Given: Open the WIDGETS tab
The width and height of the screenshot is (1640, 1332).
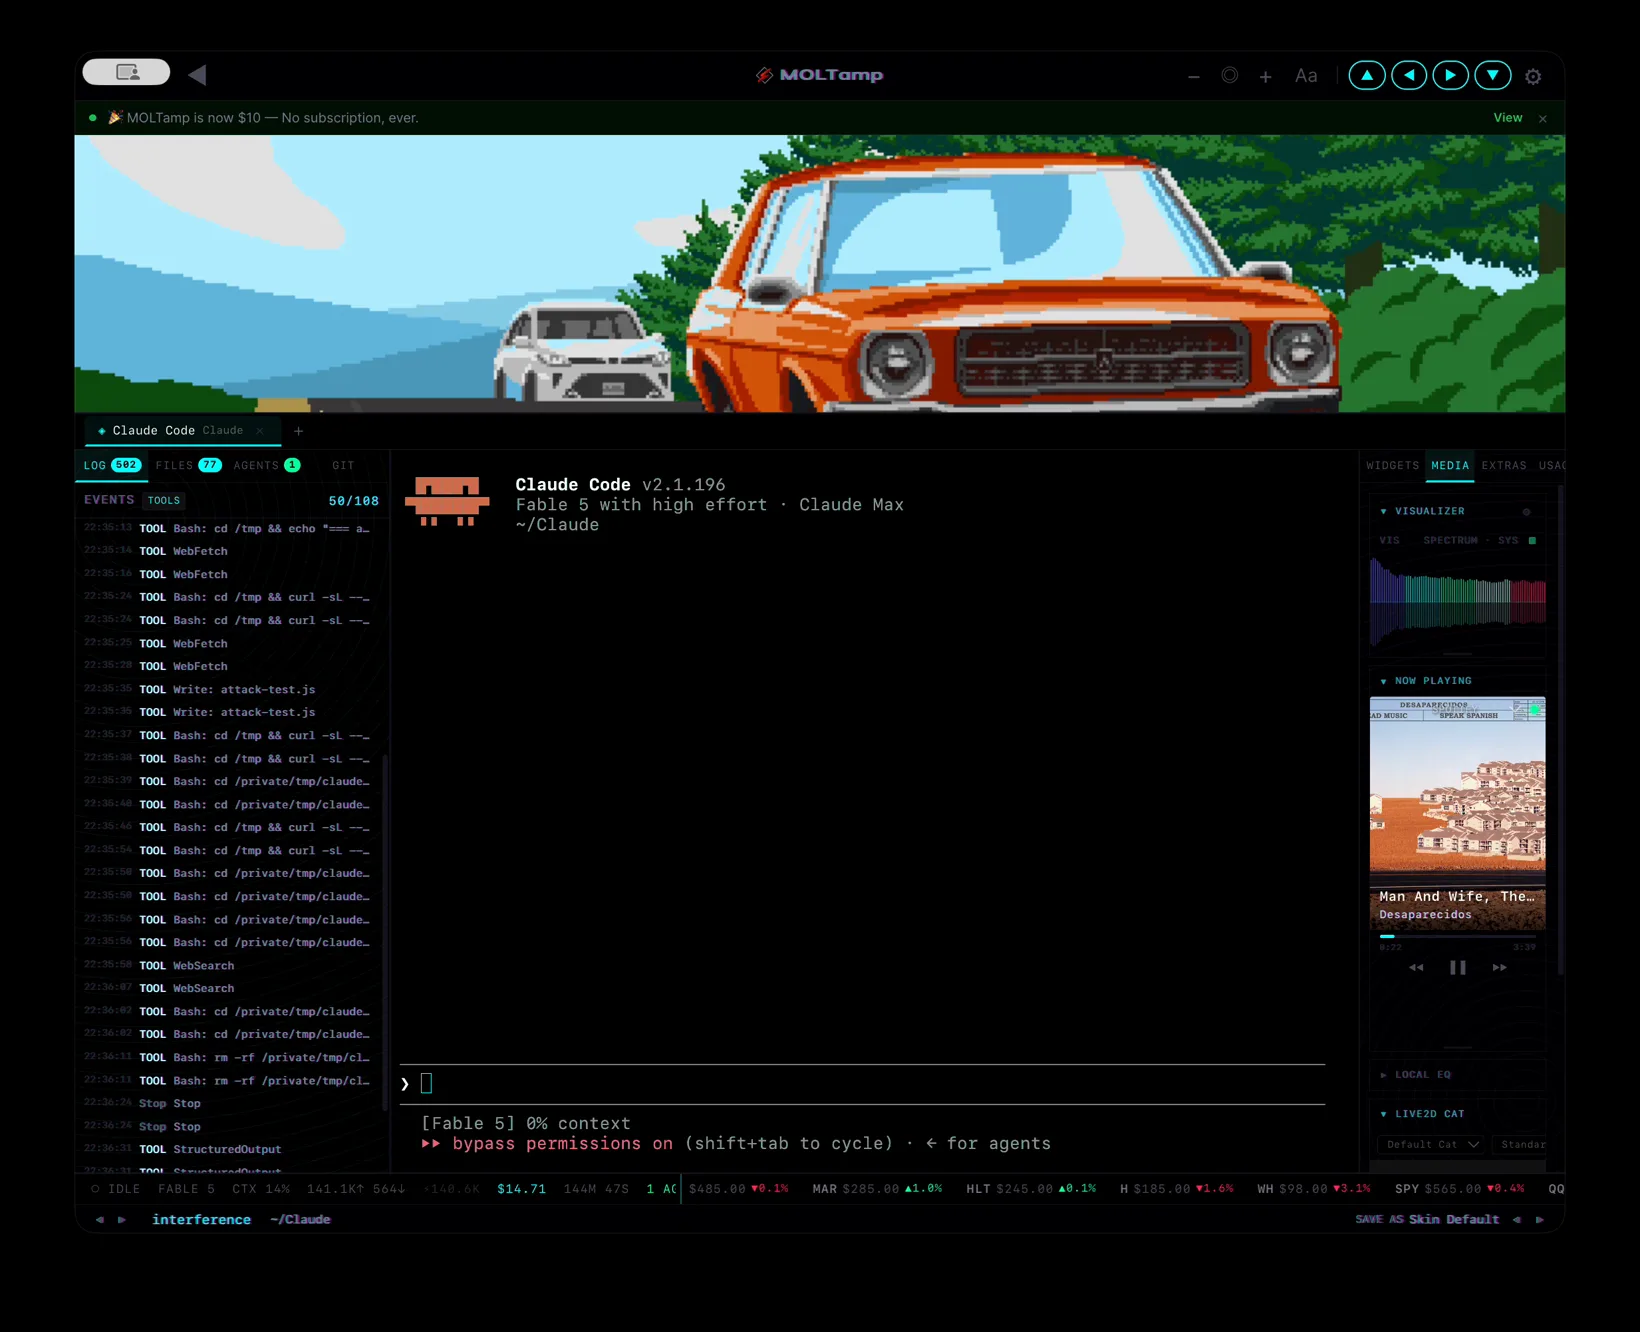Looking at the screenshot, I should coord(1392,465).
